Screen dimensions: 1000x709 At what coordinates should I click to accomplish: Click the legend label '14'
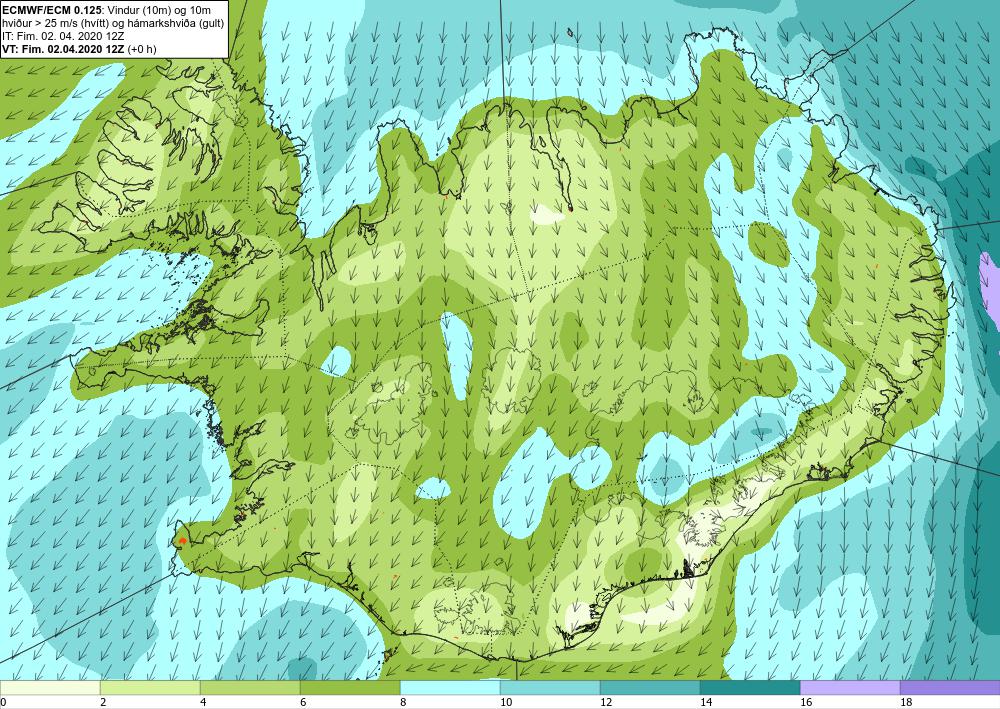click(706, 703)
